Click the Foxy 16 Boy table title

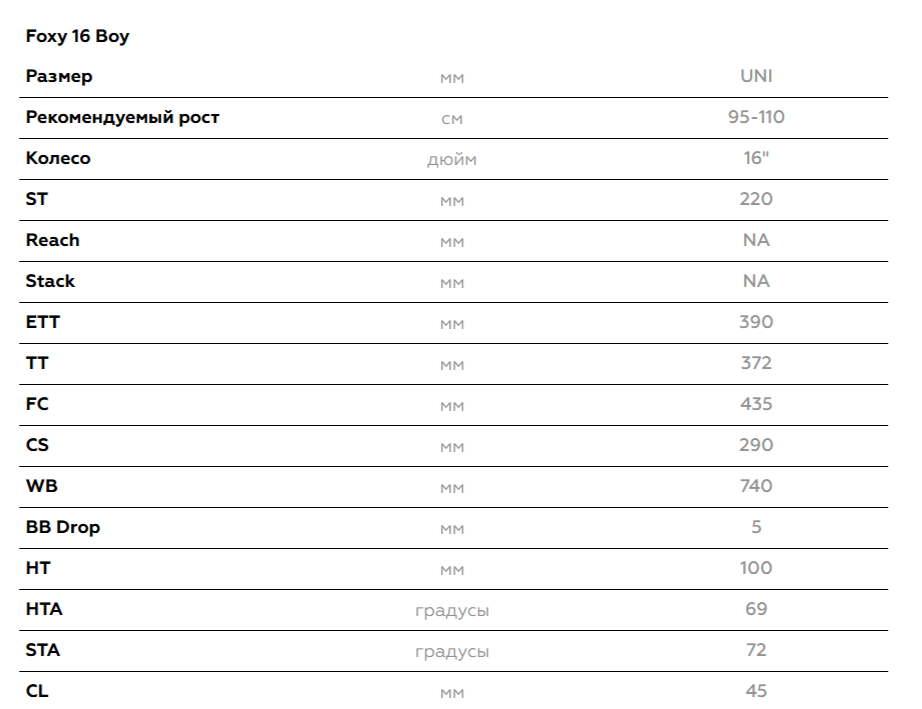pos(77,37)
